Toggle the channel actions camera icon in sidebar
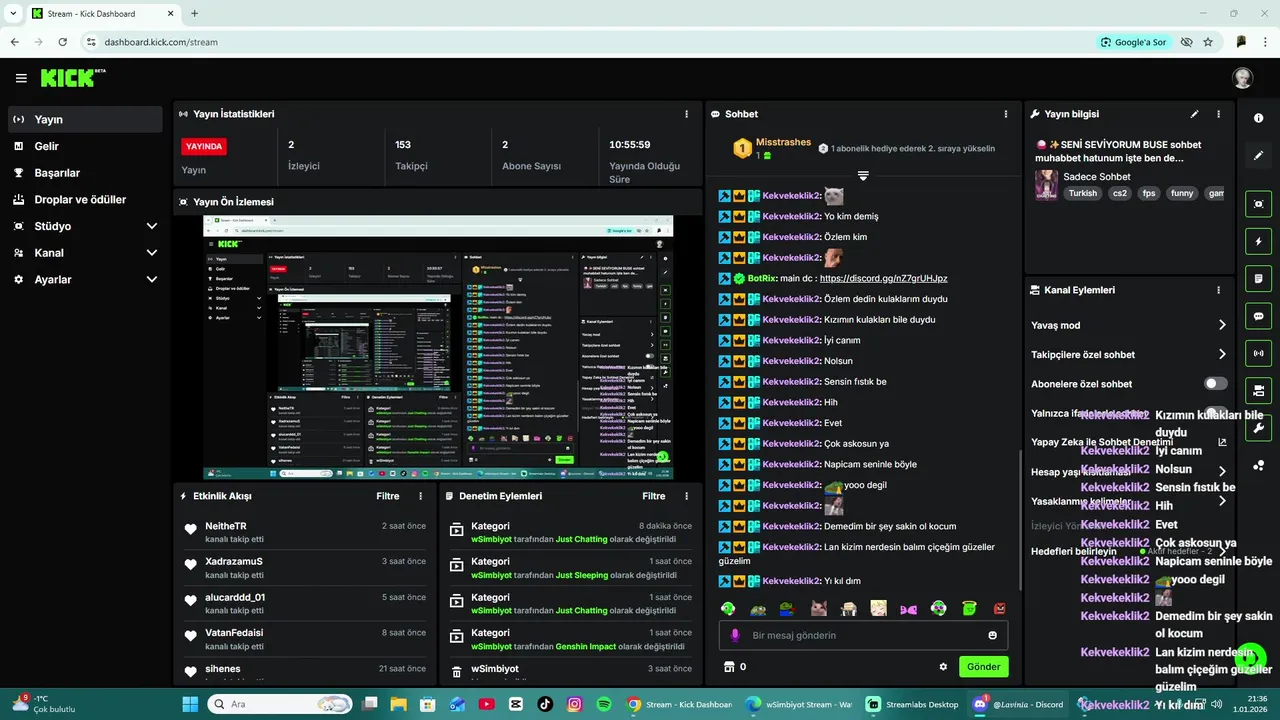This screenshot has width=1280, height=720. [1258, 390]
